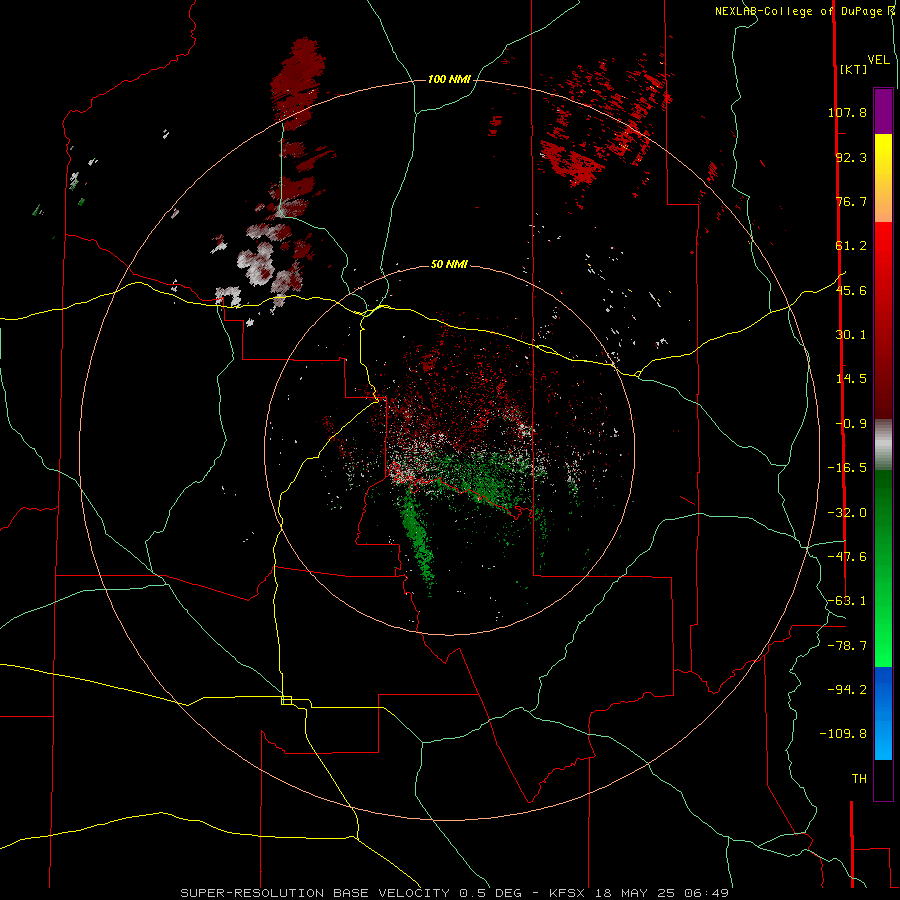
Task: Click the 76.7 velocity scale value
Action: (x=851, y=201)
